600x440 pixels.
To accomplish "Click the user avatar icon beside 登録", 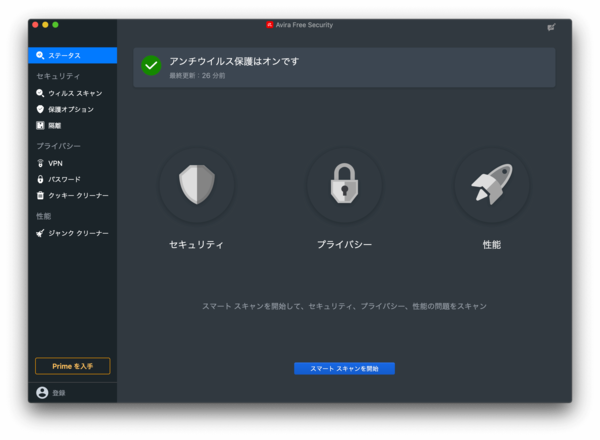I will point(42,393).
